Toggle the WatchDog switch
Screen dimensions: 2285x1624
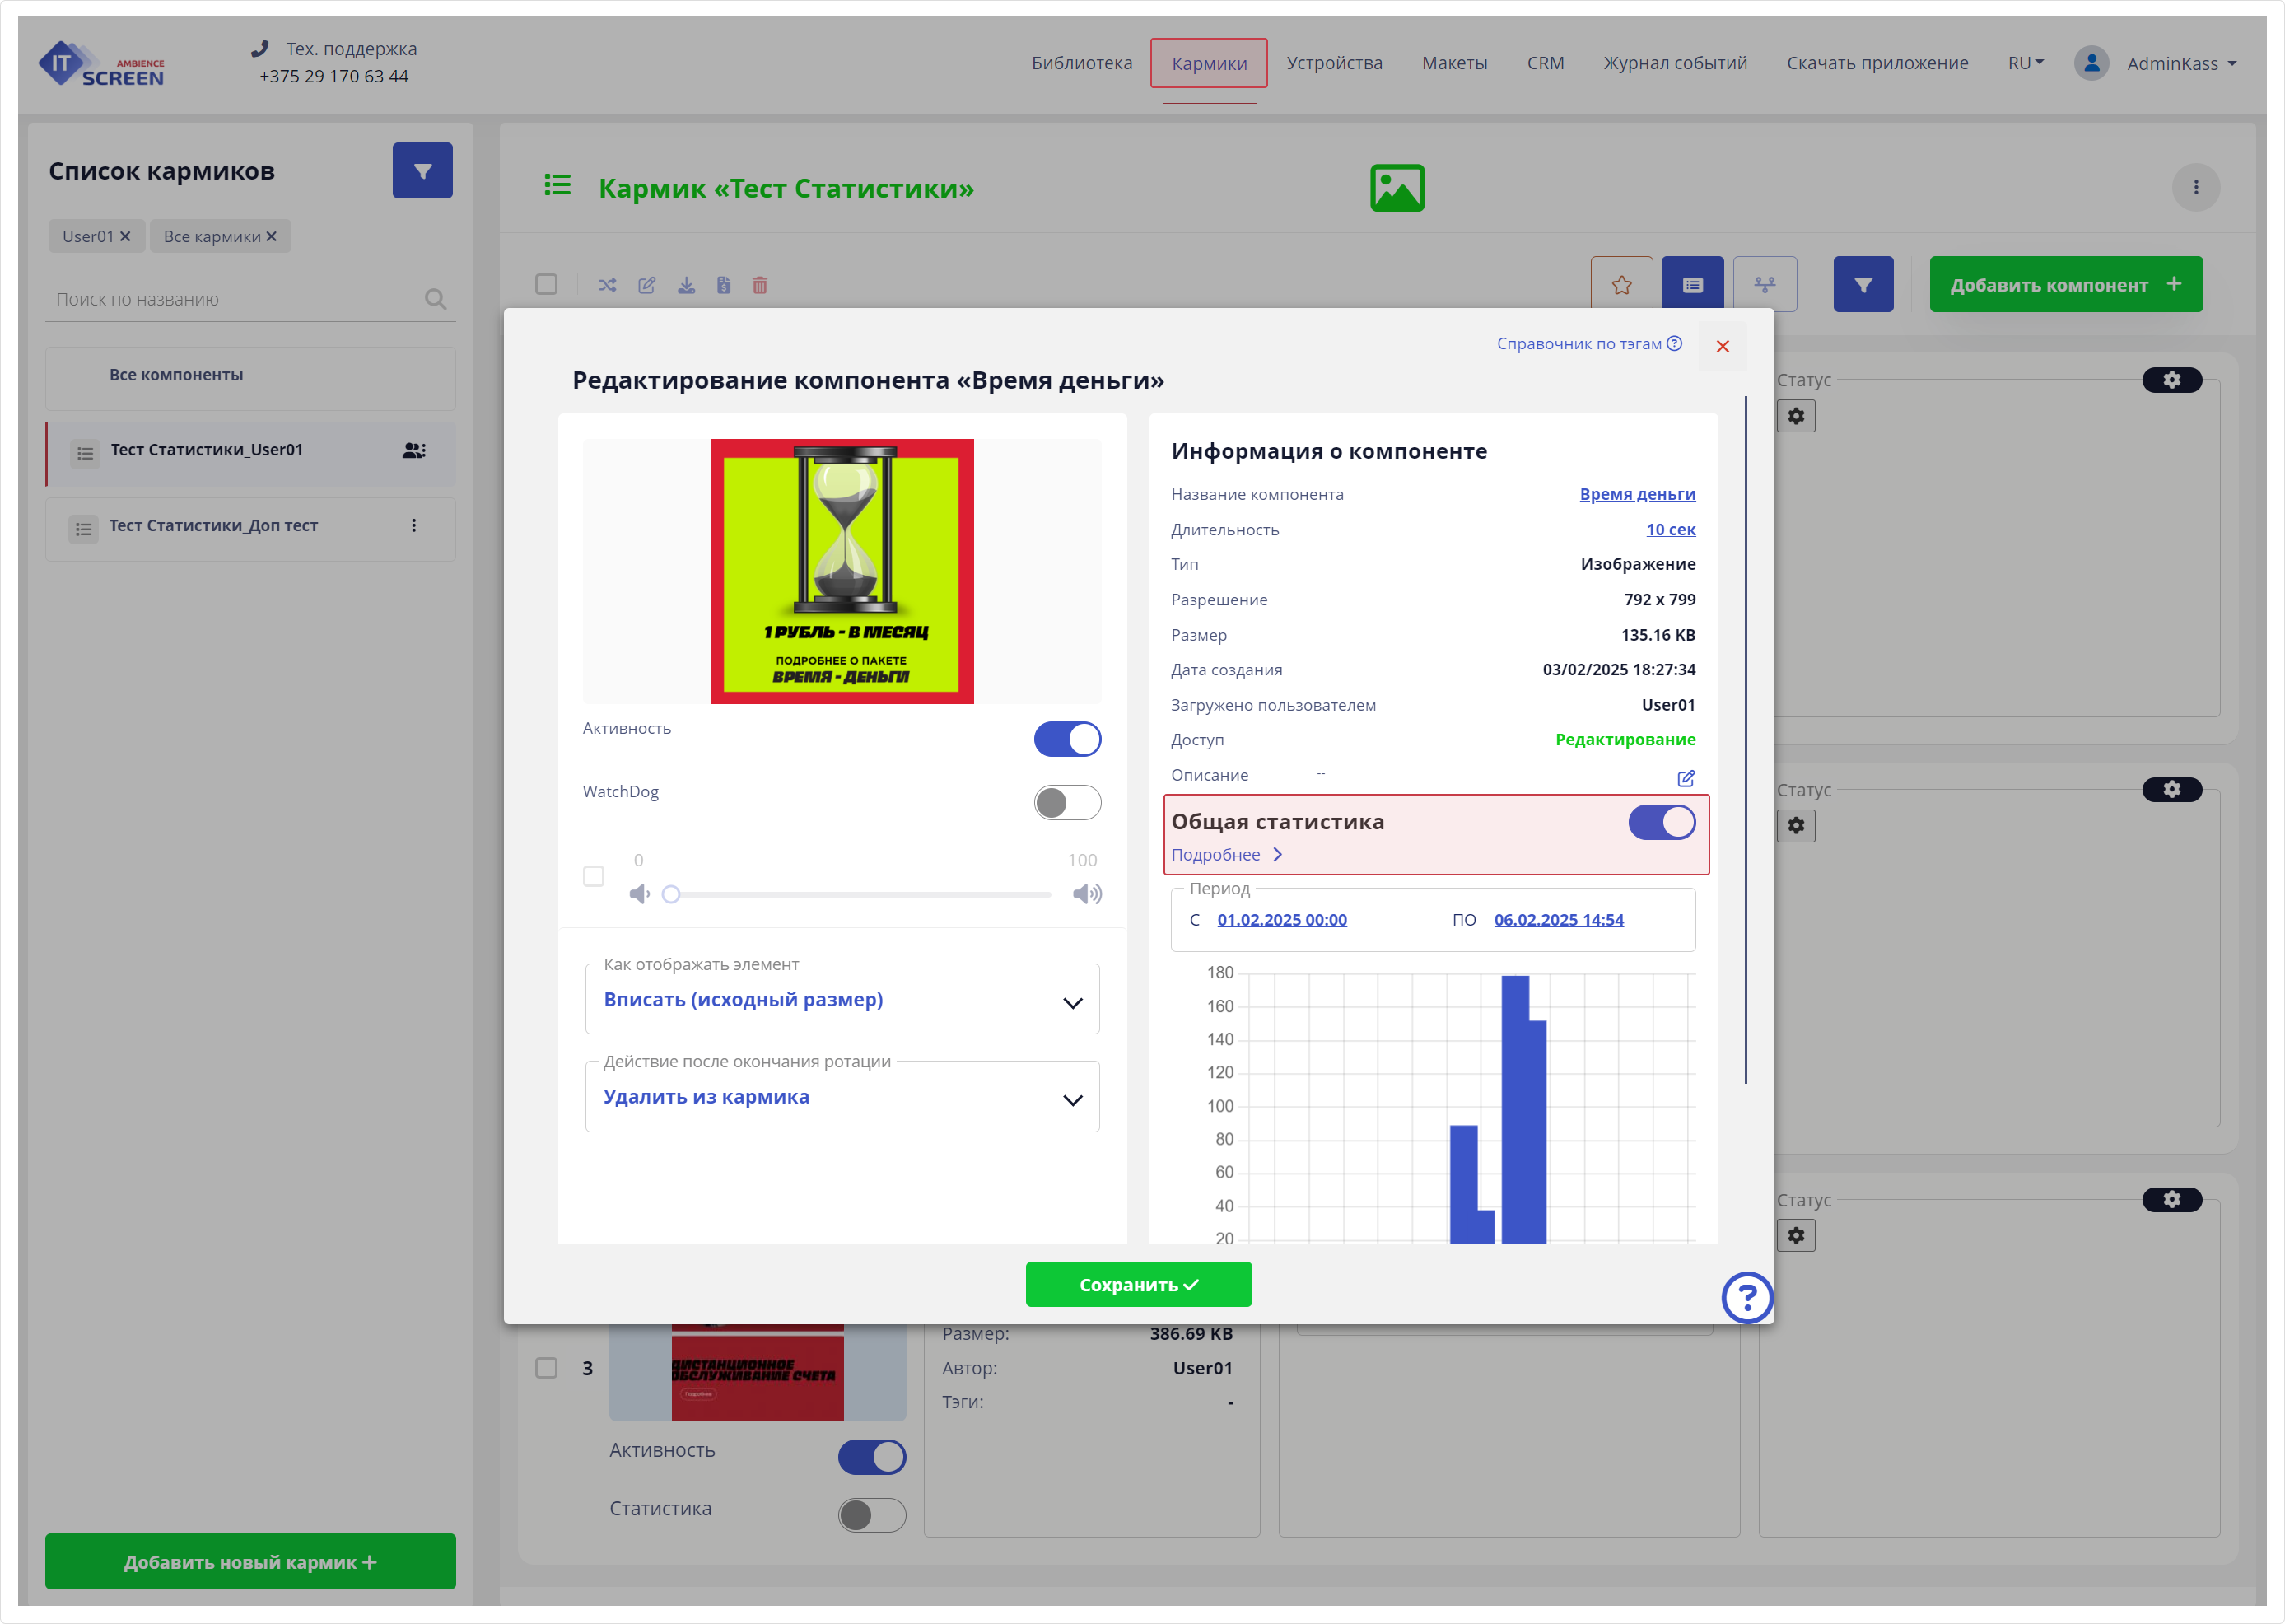[1066, 802]
